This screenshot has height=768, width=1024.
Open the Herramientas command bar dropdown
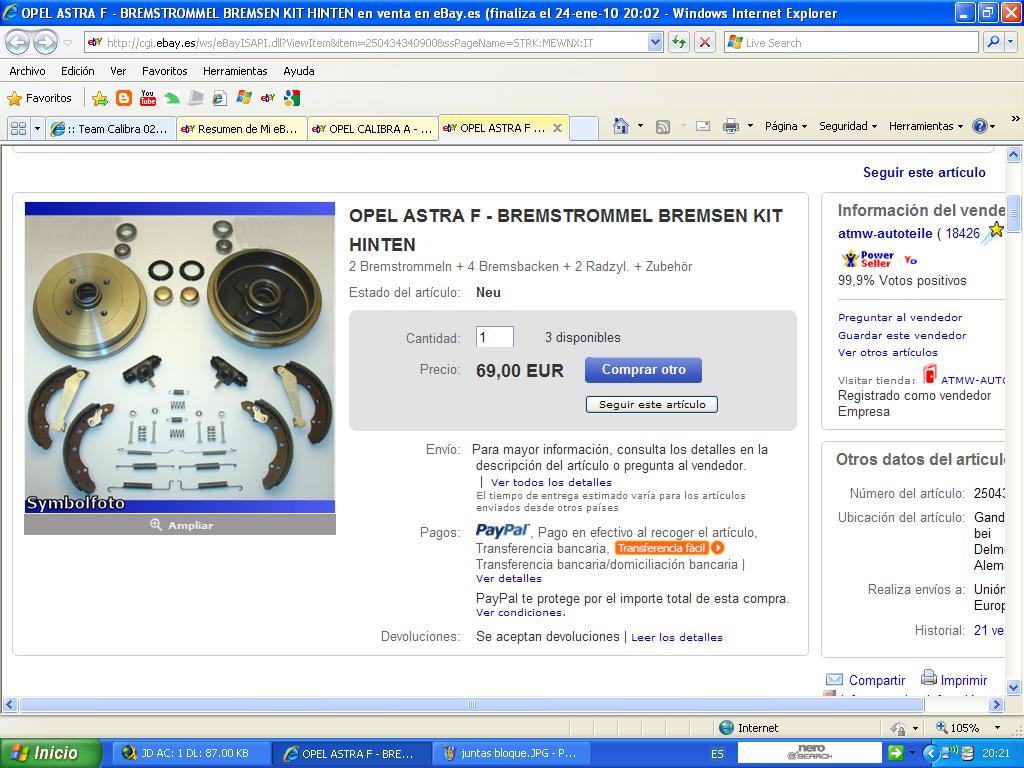coord(925,126)
